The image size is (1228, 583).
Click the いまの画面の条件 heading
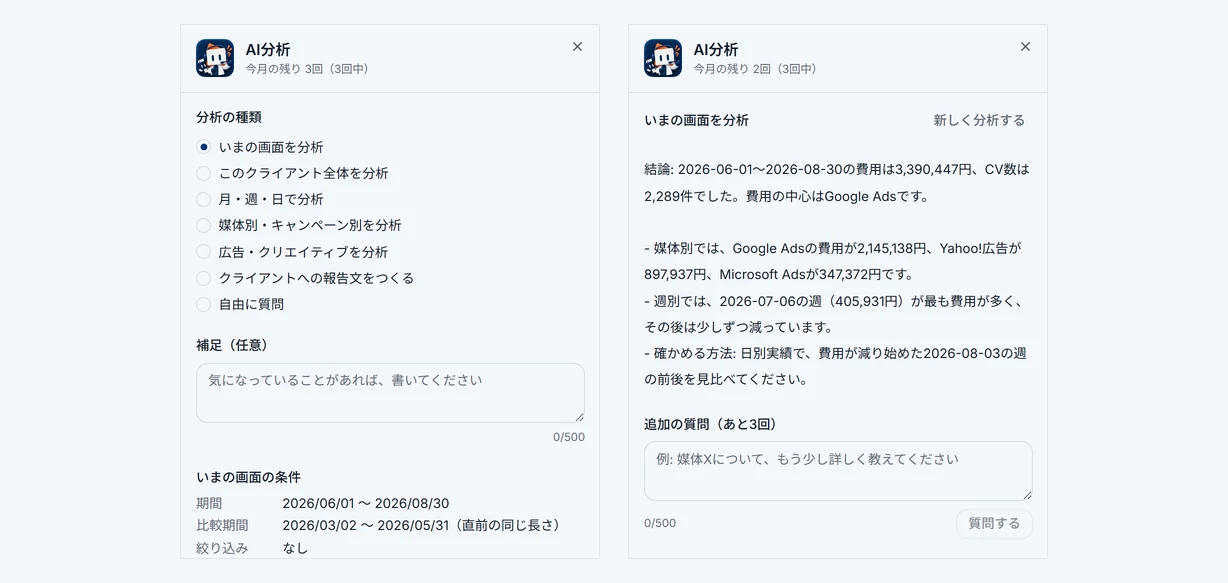click(248, 477)
